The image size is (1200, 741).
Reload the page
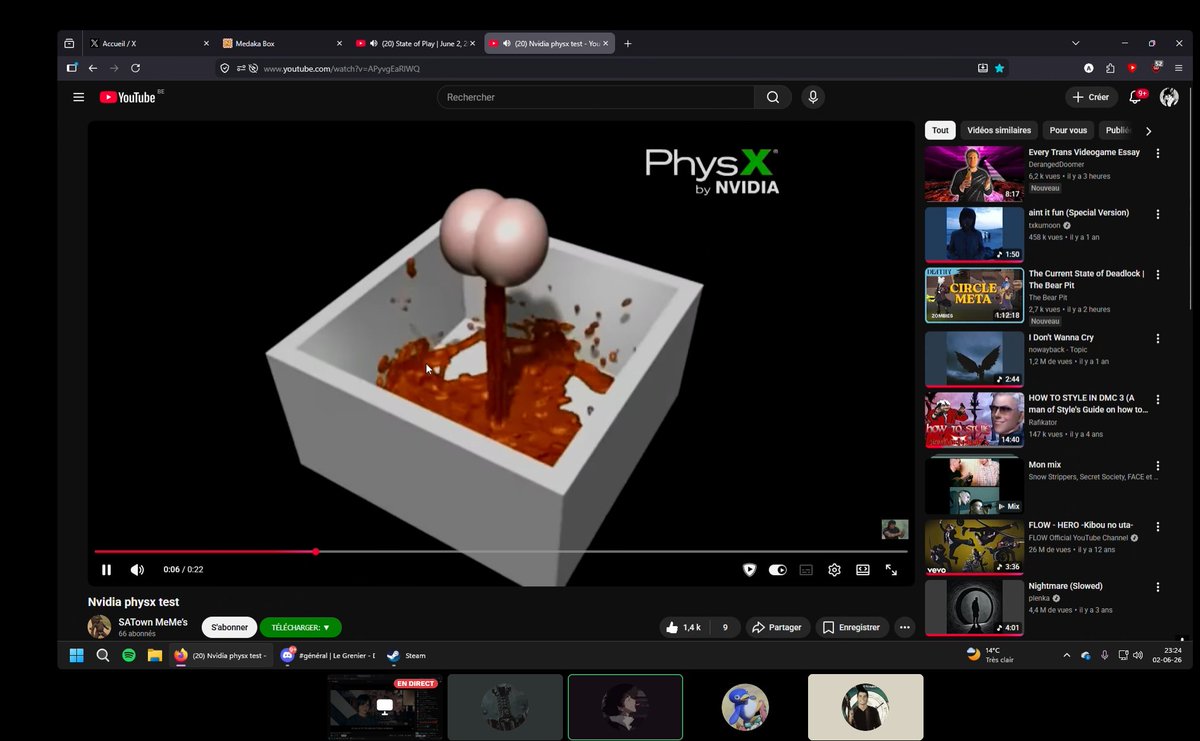coord(136,68)
